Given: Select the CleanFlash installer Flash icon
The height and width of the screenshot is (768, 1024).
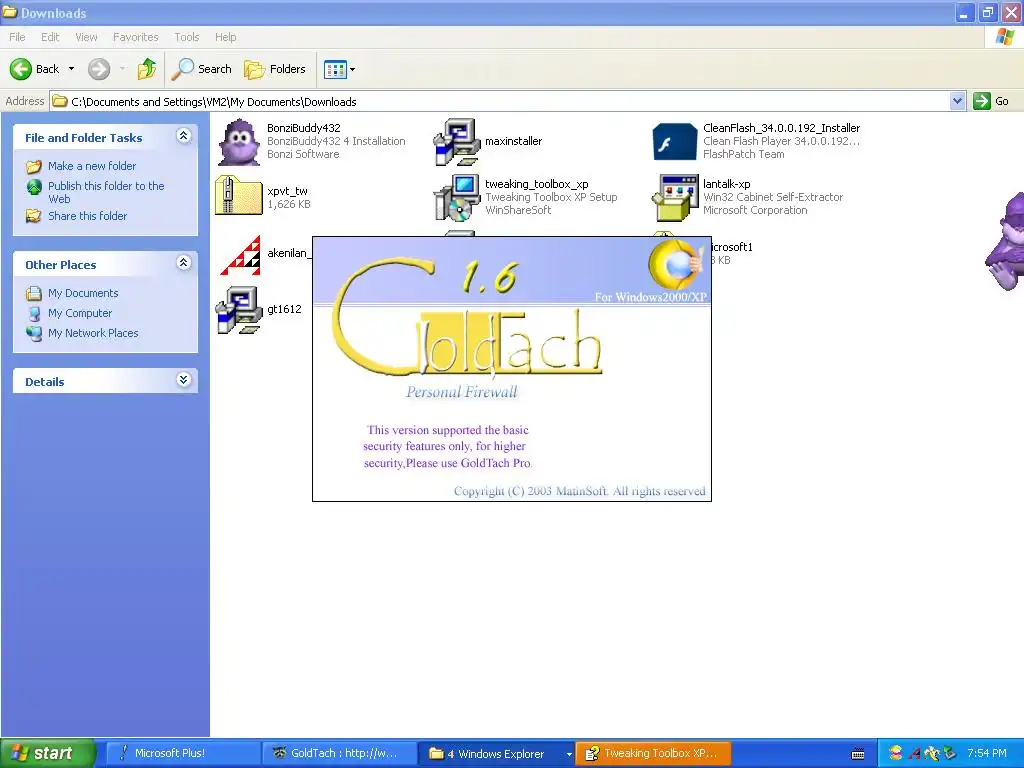Looking at the screenshot, I should [675, 142].
